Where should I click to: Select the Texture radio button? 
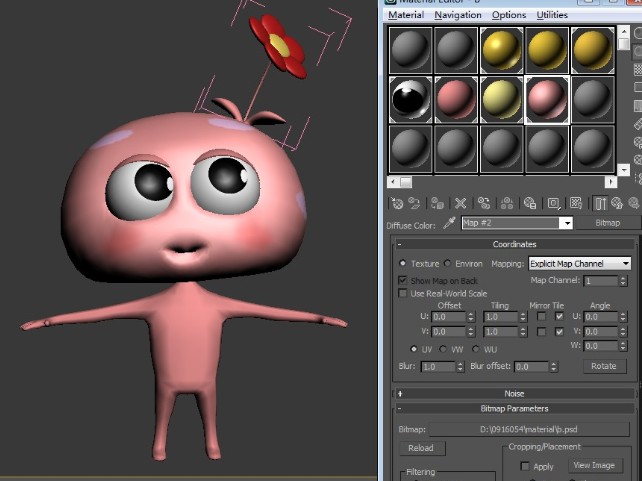click(403, 263)
